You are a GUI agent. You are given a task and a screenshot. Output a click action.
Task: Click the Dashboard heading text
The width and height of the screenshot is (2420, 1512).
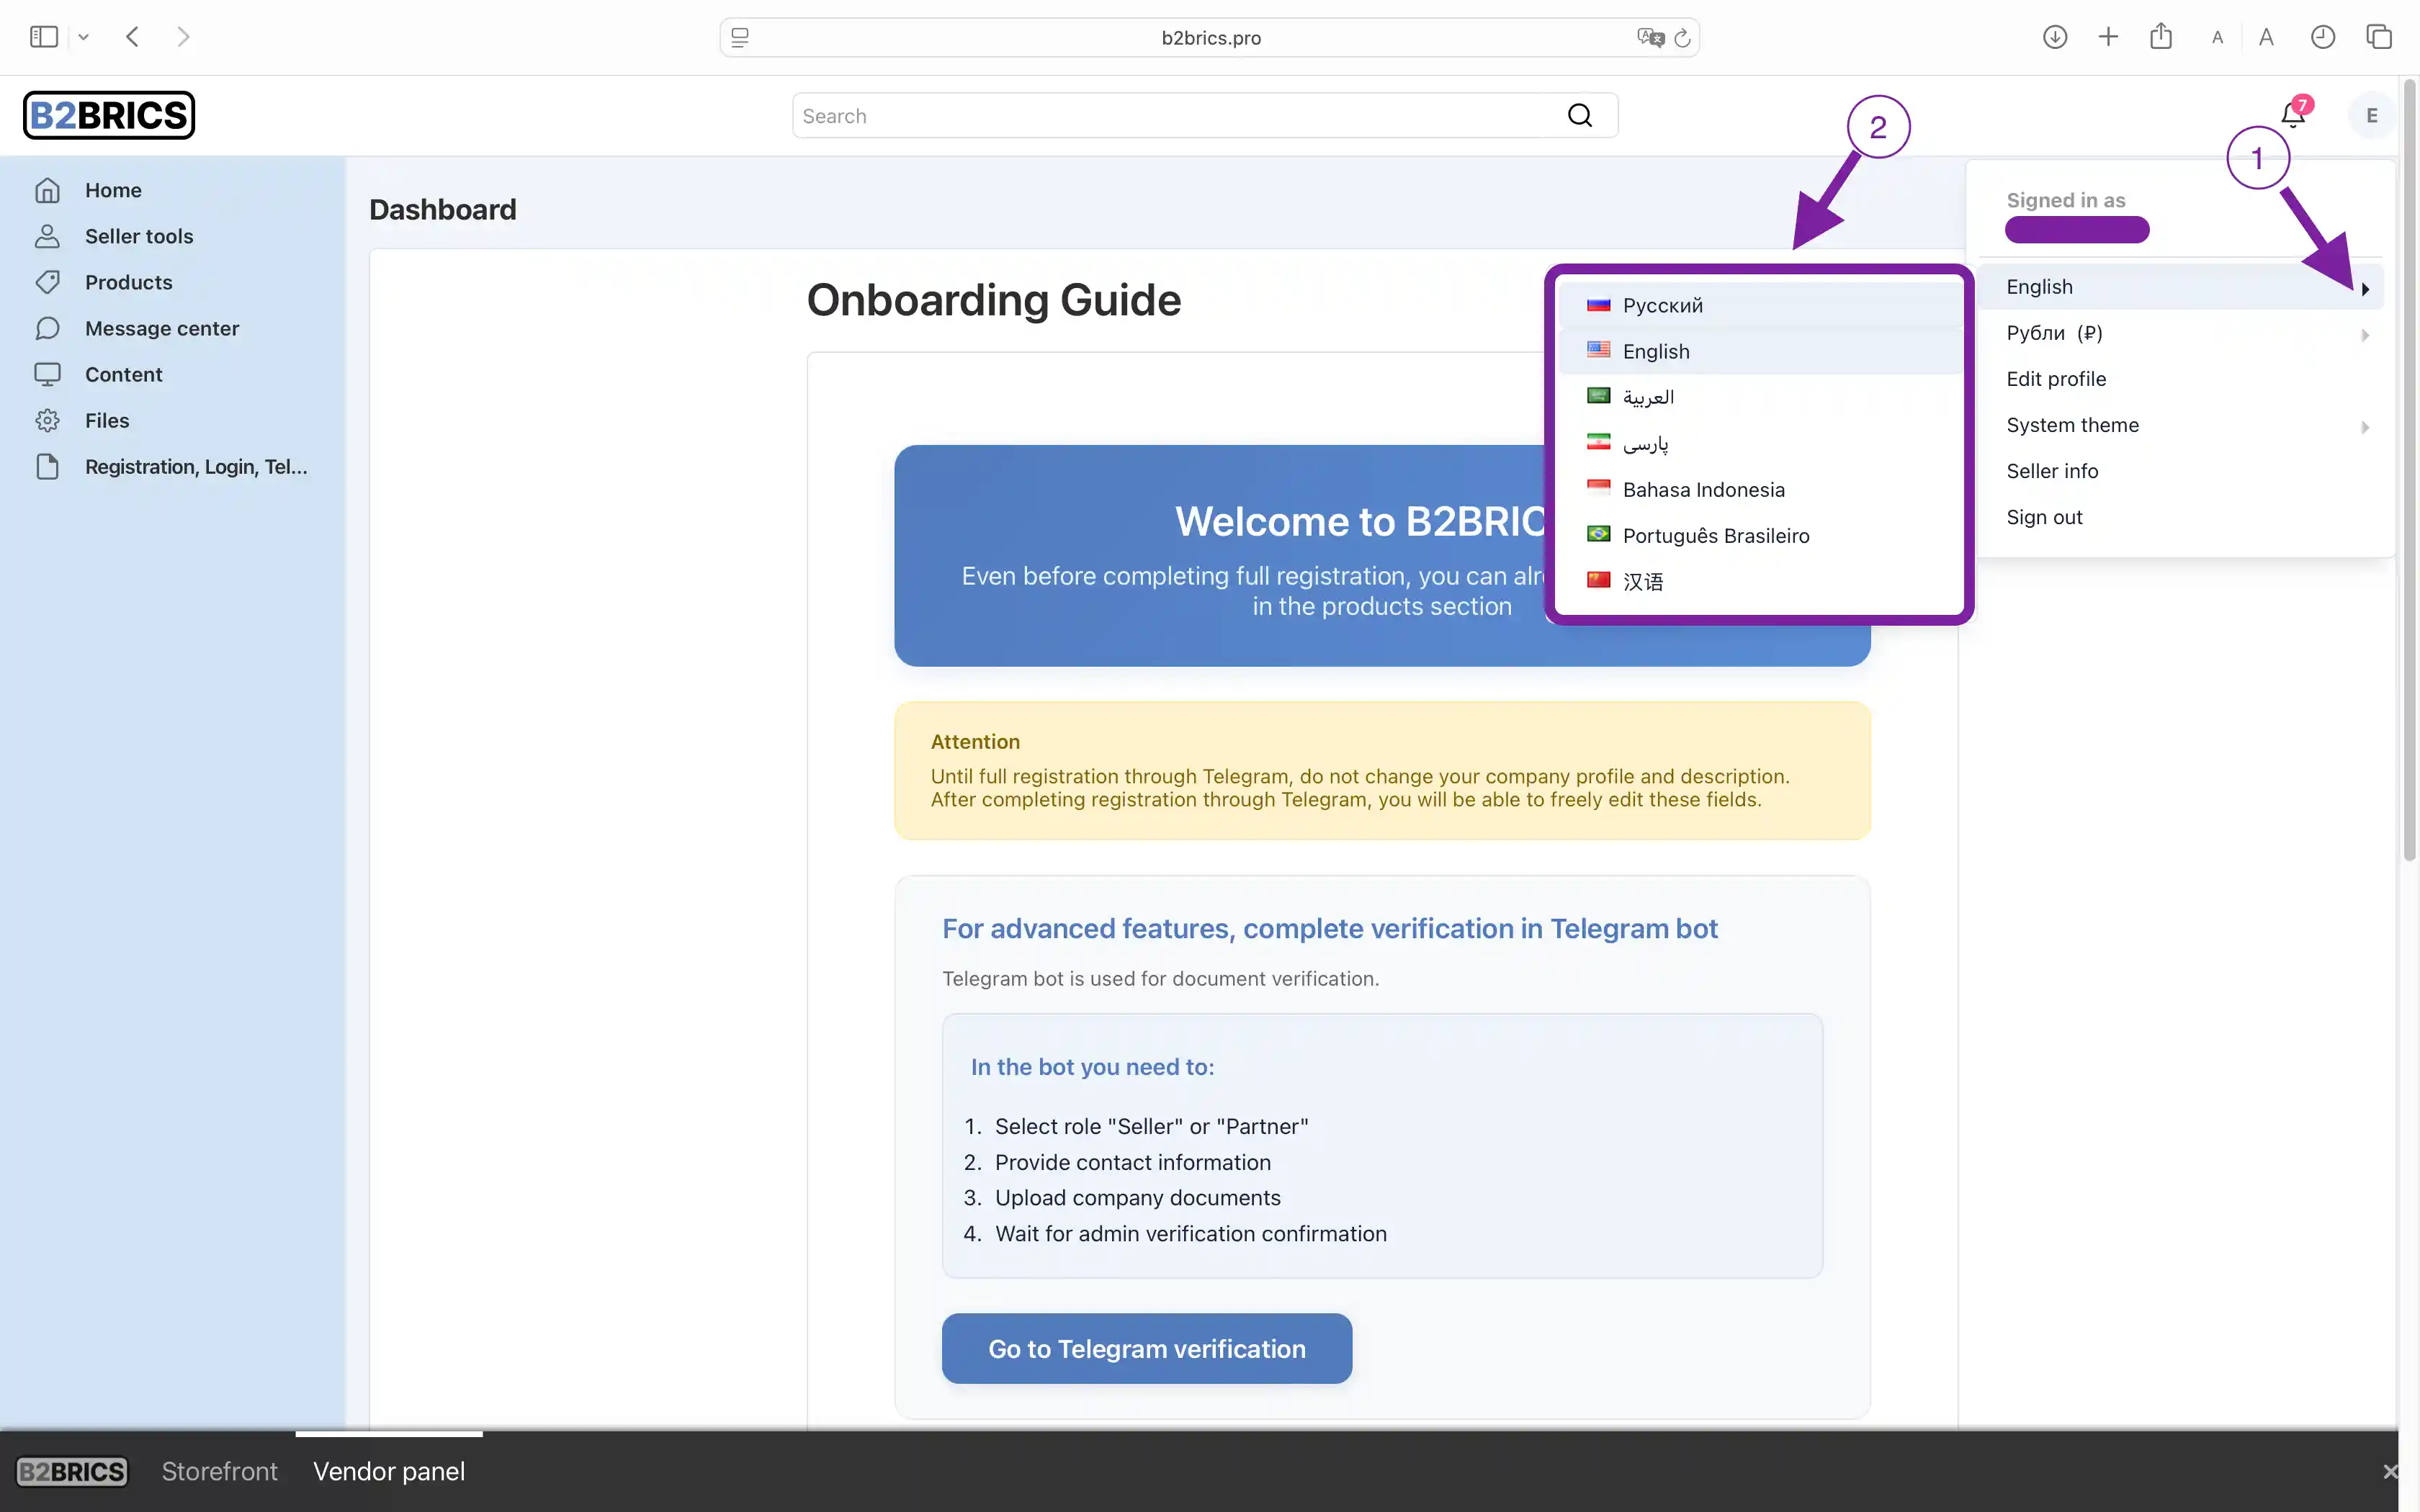[443, 210]
